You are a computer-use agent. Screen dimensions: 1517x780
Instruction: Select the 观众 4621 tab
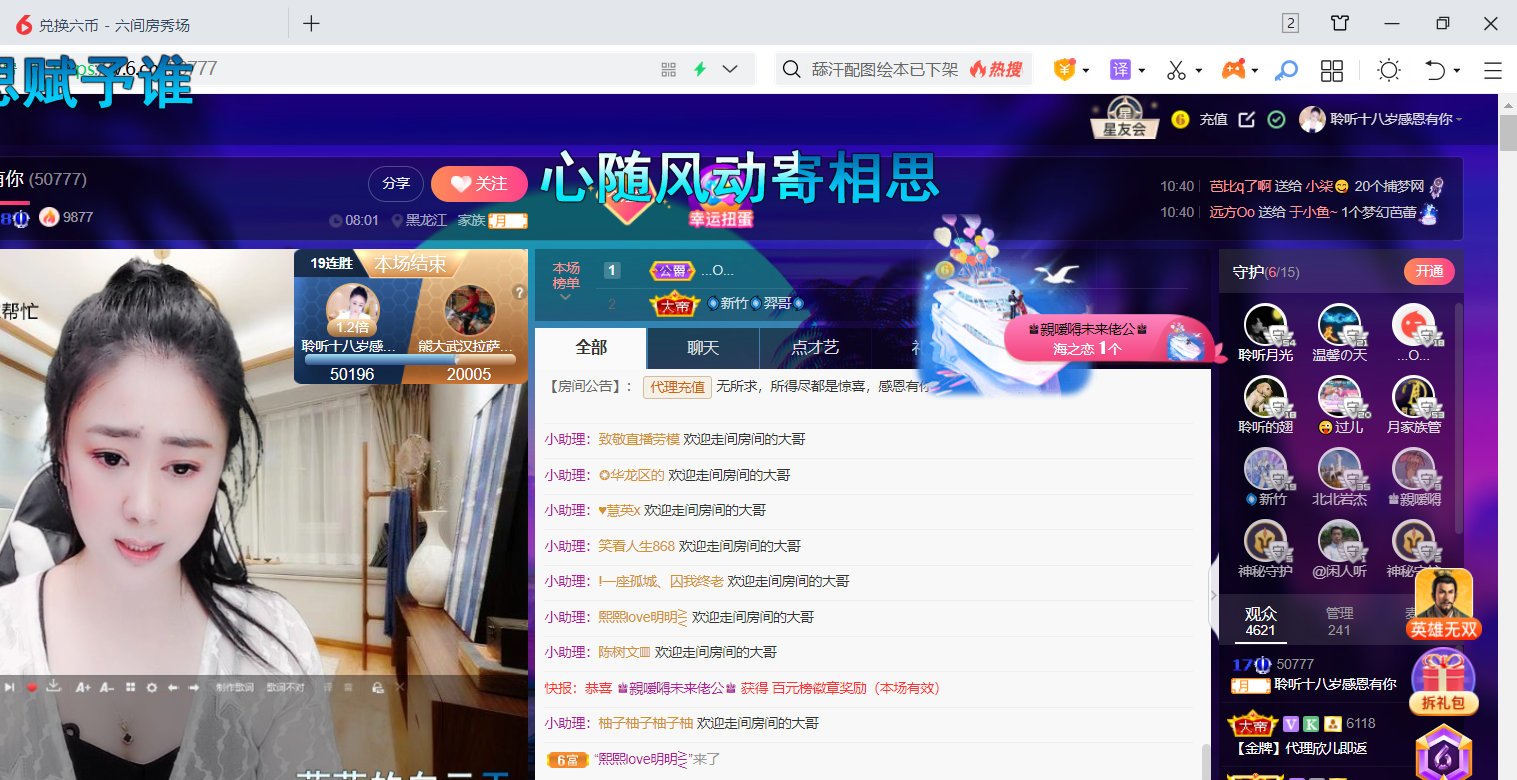1260,621
